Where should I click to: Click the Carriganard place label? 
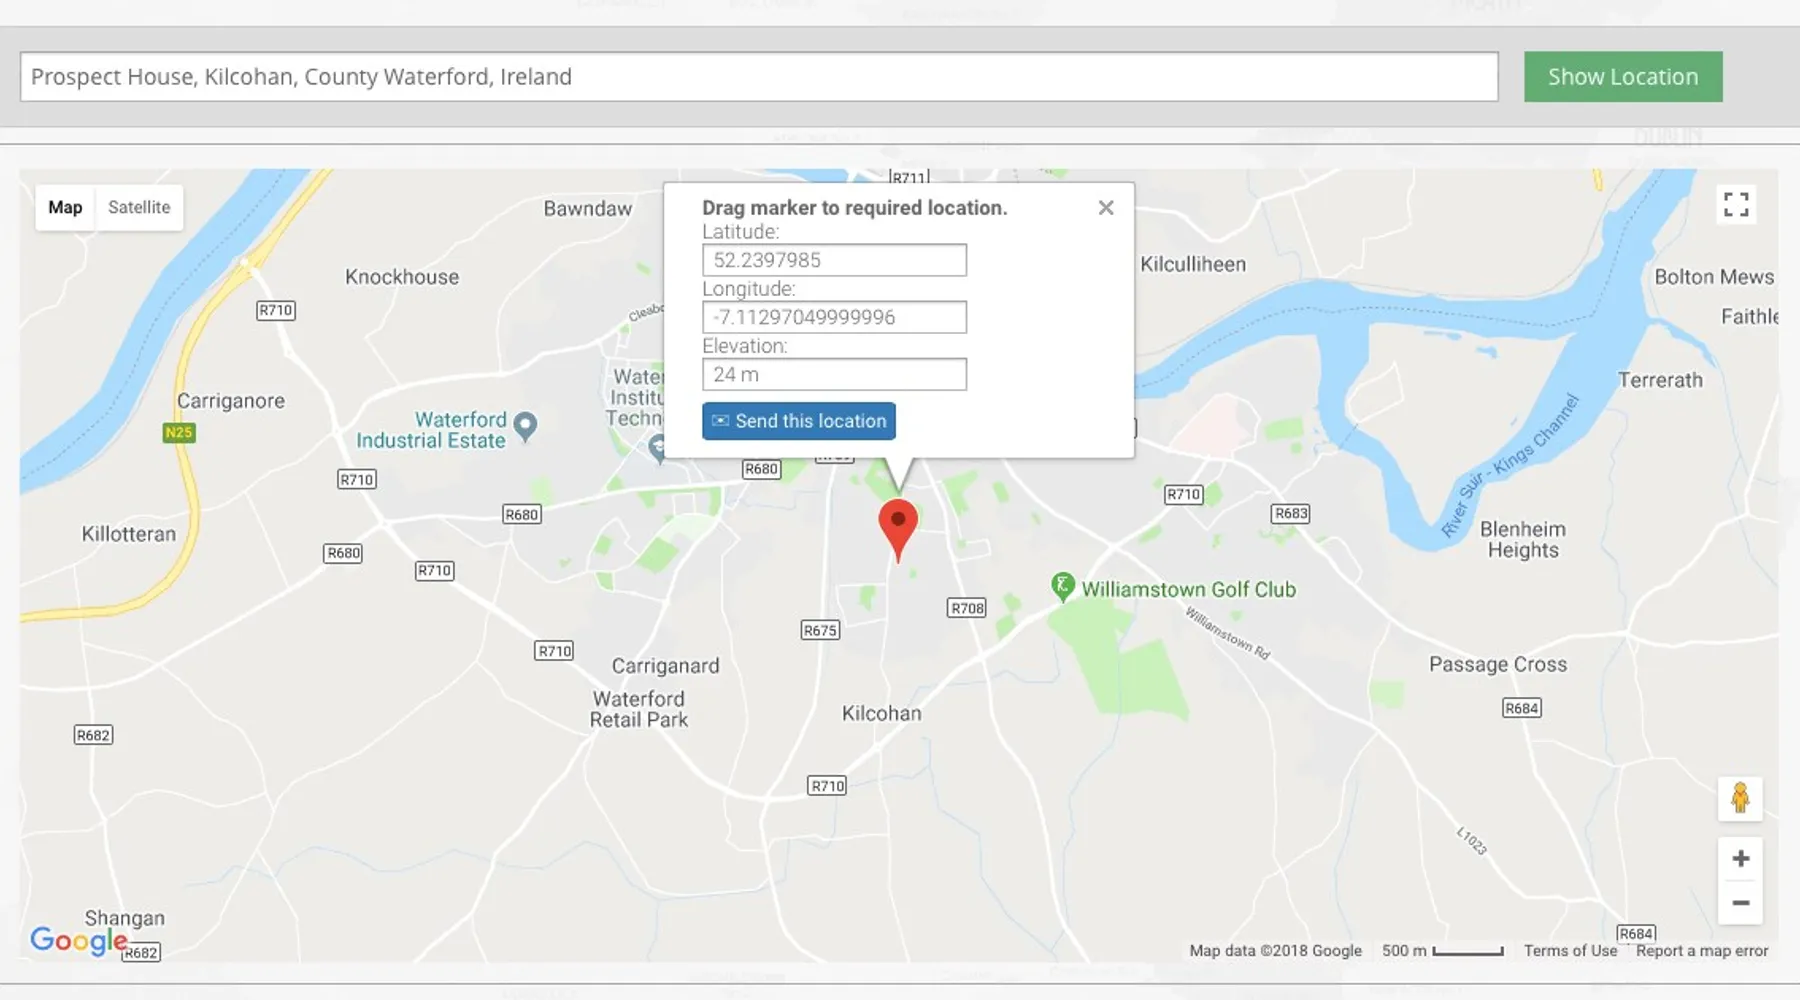click(665, 666)
